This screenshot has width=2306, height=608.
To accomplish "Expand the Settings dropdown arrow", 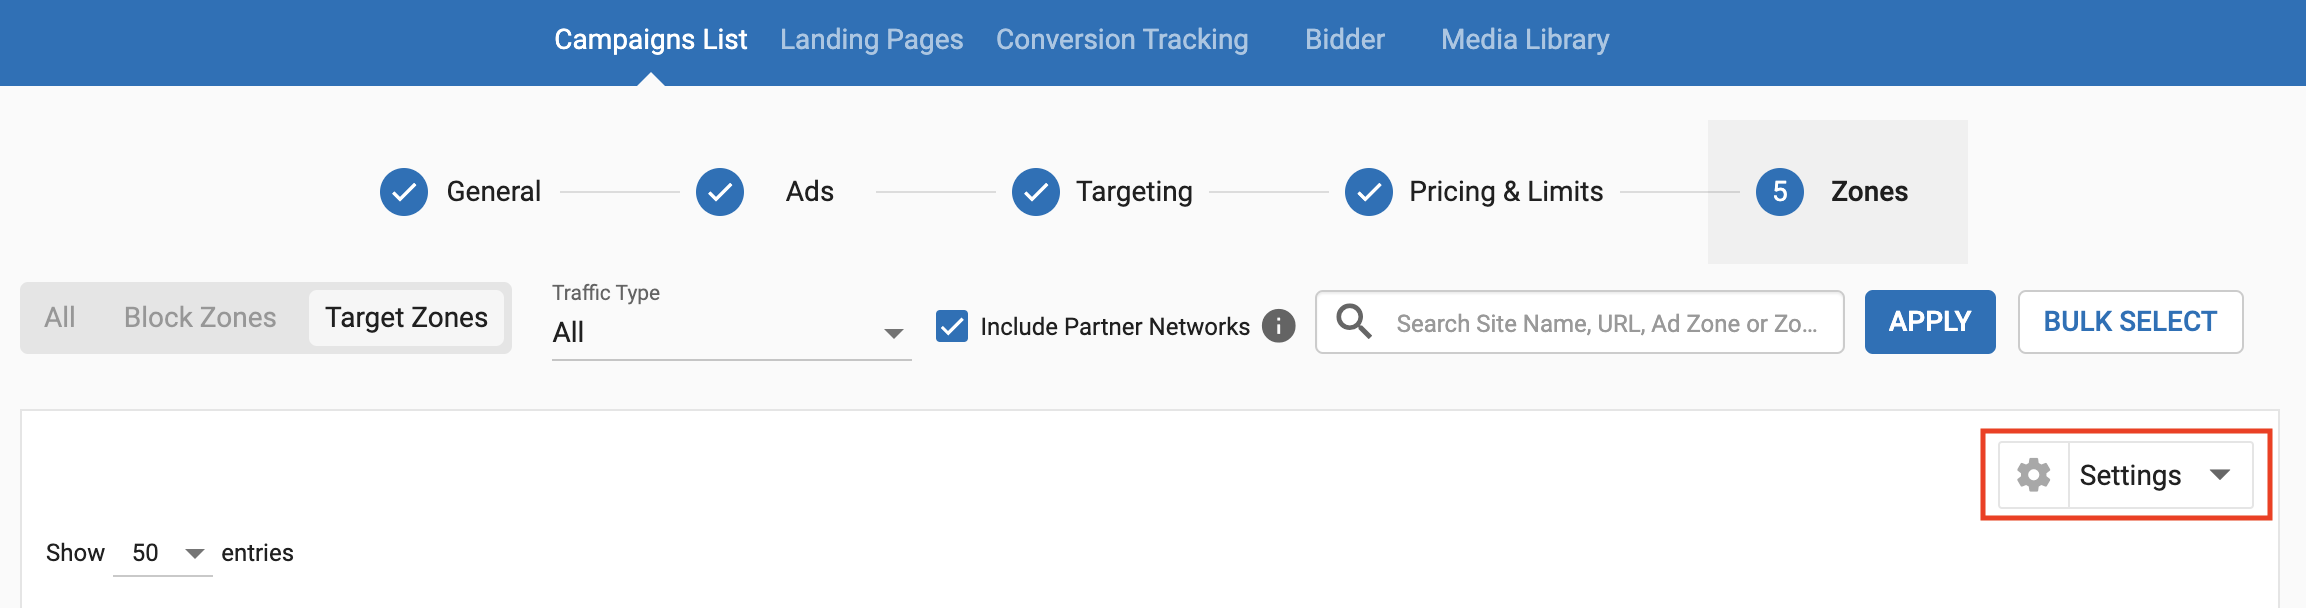I will (2220, 475).
